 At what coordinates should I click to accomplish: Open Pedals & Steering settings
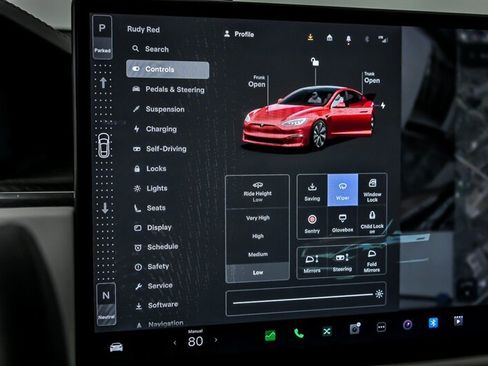pyautogui.click(x=168, y=89)
